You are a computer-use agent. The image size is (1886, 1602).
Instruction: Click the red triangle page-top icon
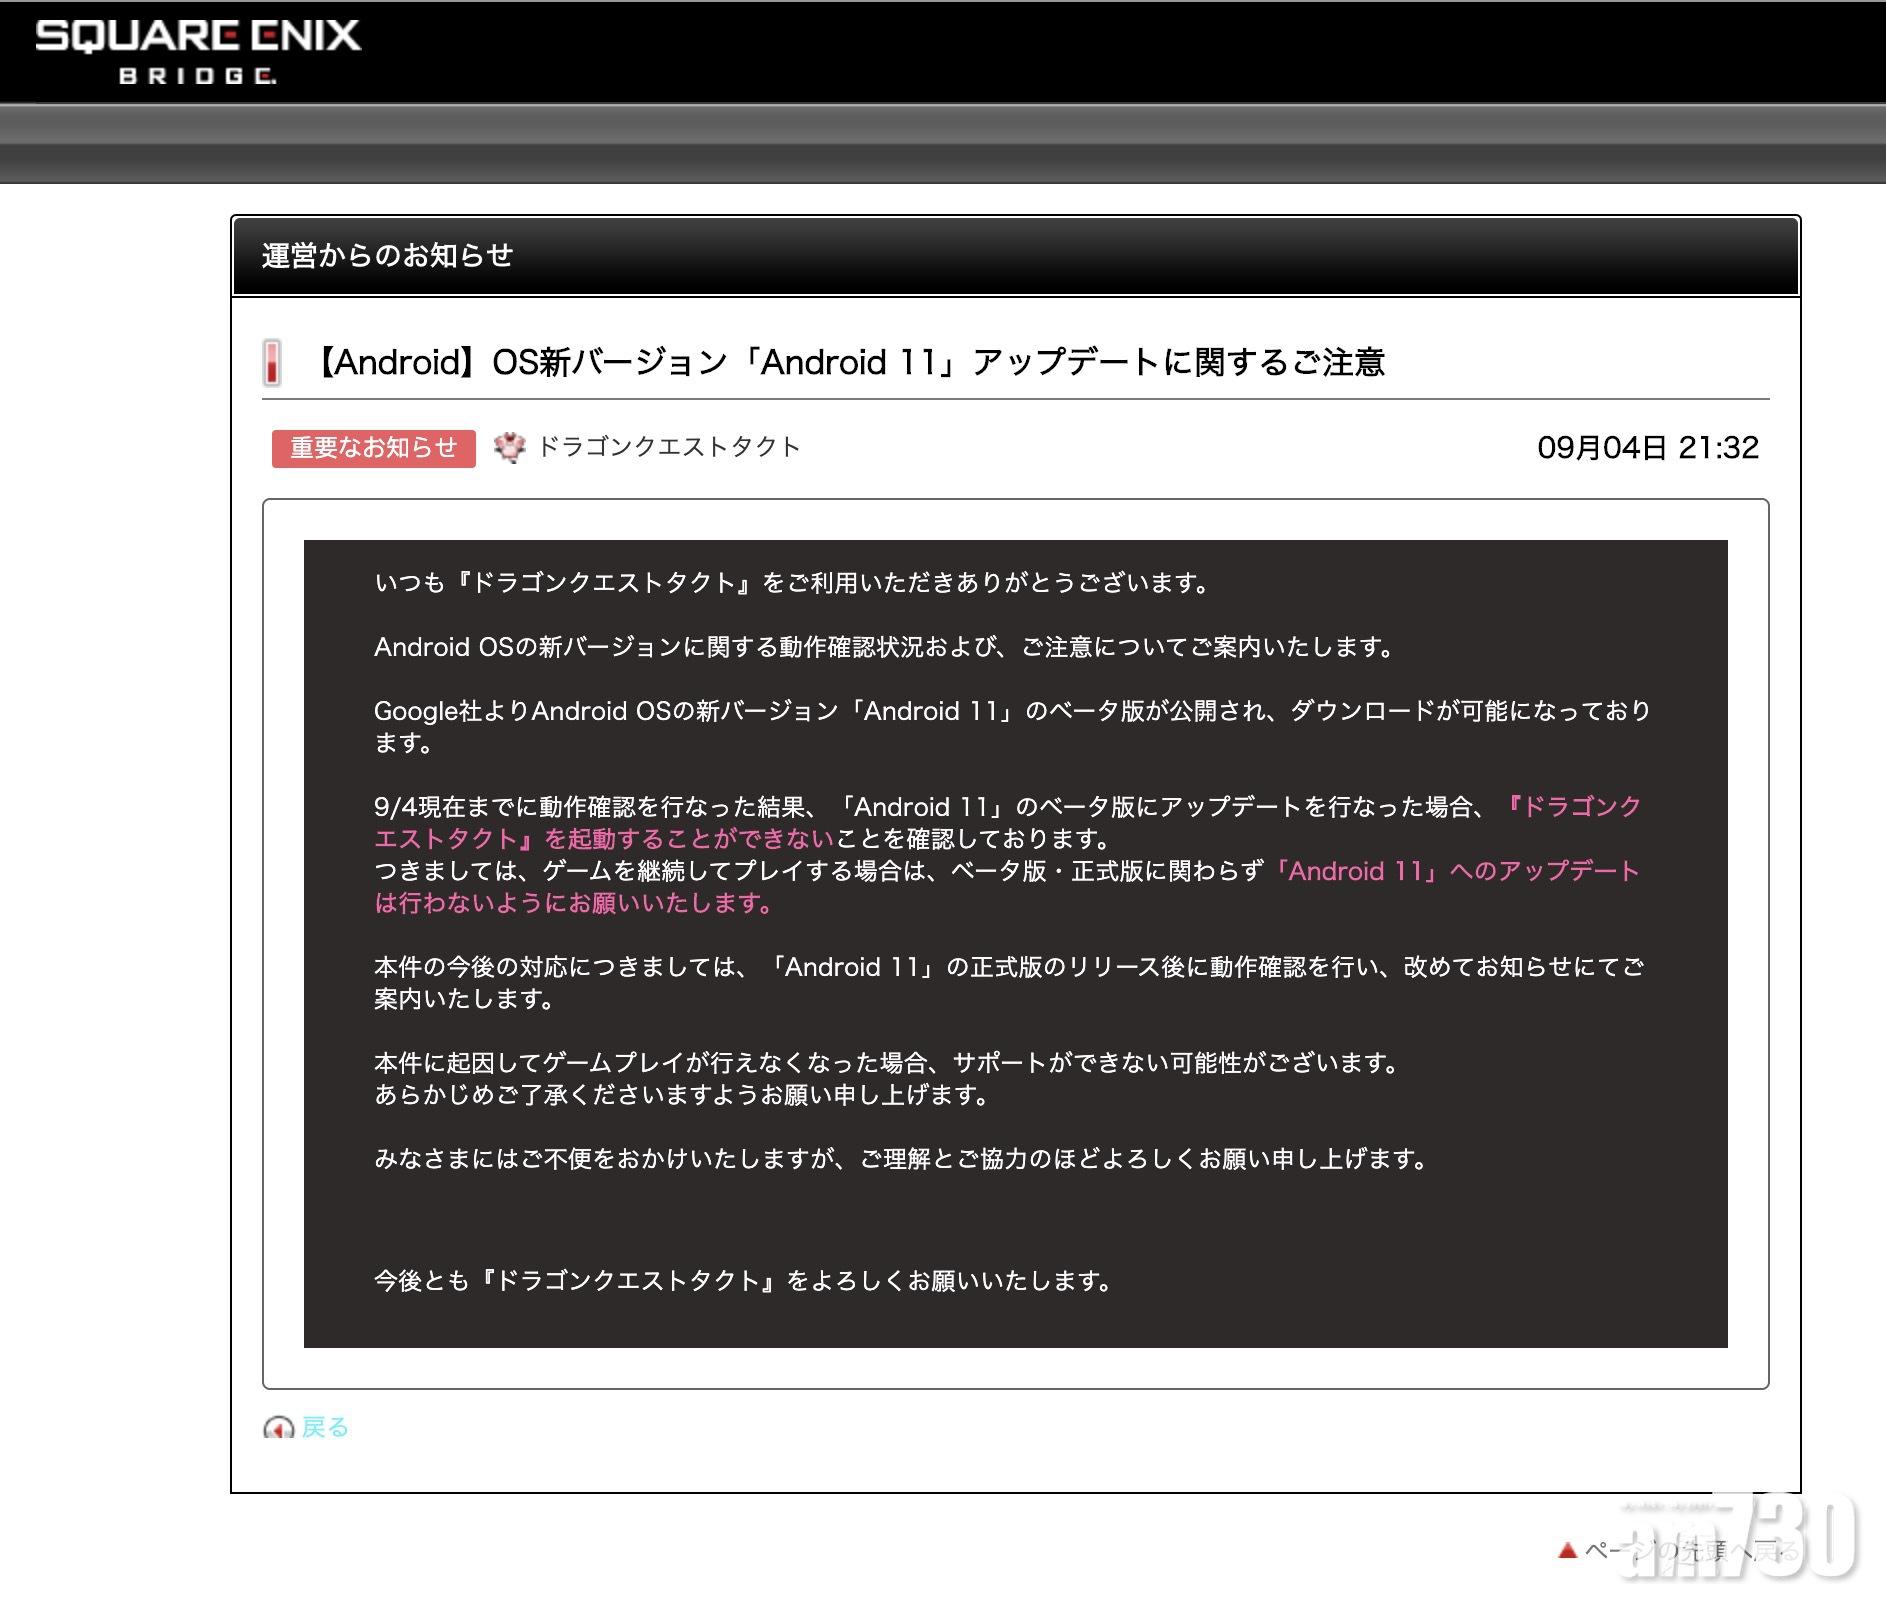[1566, 1551]
